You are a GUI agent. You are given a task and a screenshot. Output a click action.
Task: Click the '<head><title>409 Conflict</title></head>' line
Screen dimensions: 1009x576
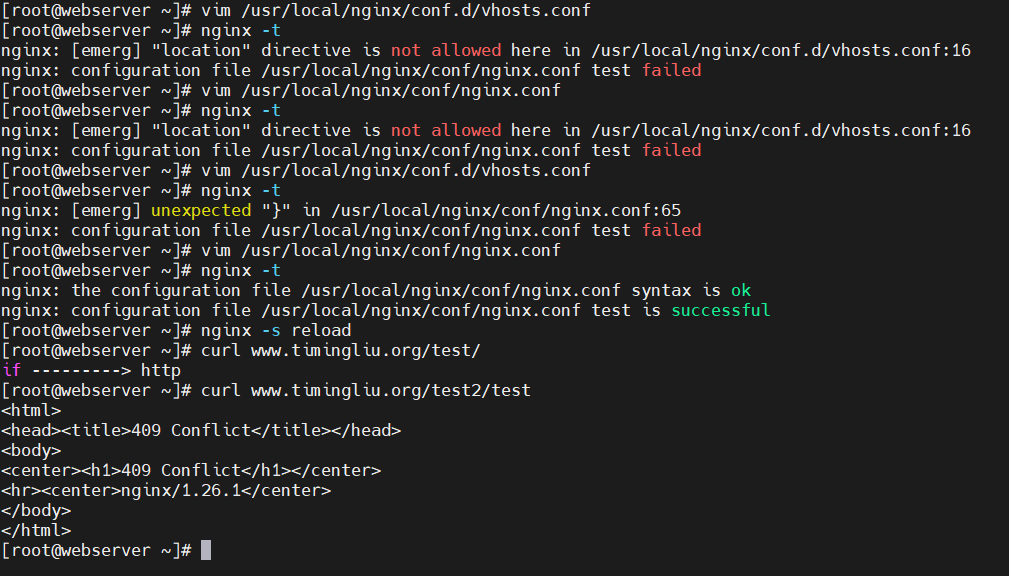(201, 431)
